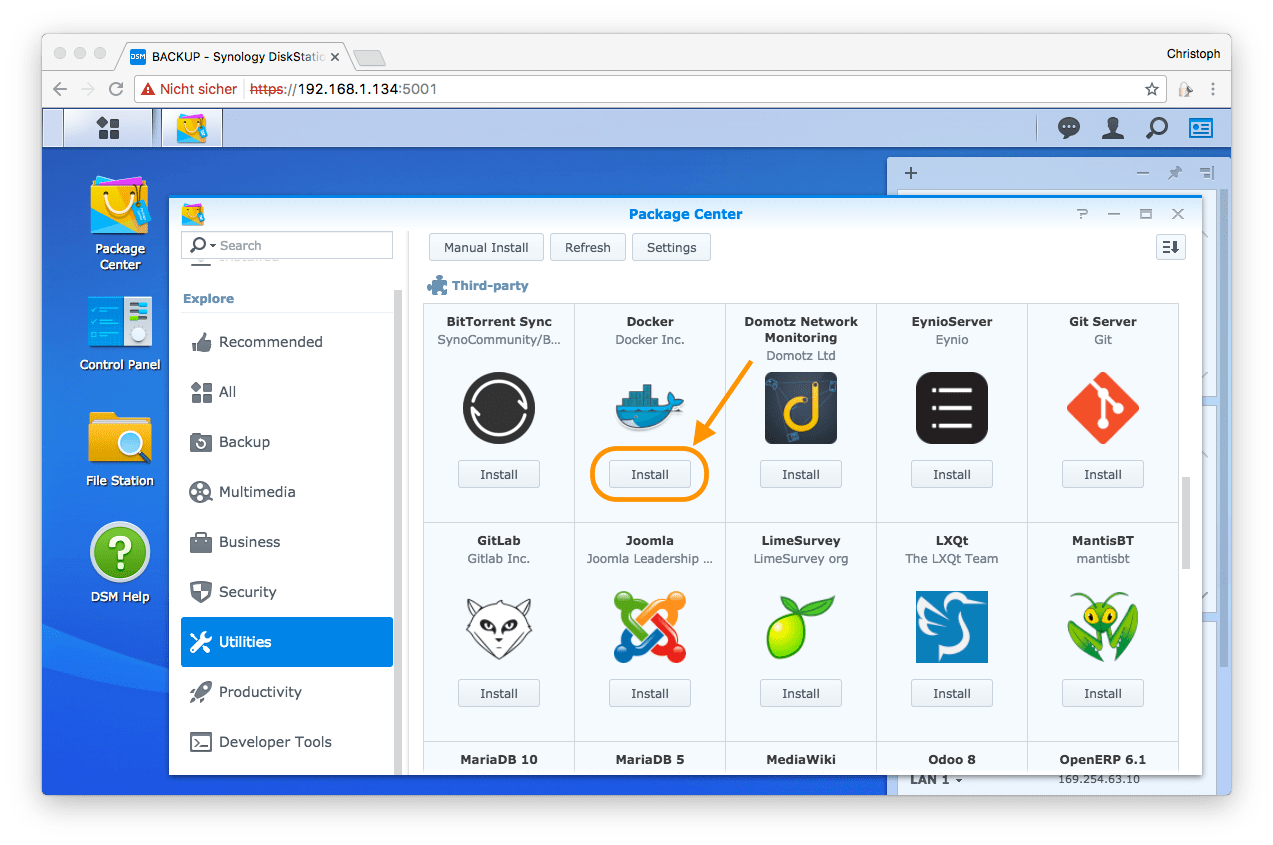This screenshot has height=845, width=1273.
Task: Click the package list vertical scrollbar
Action: (x=1186, y=522)
